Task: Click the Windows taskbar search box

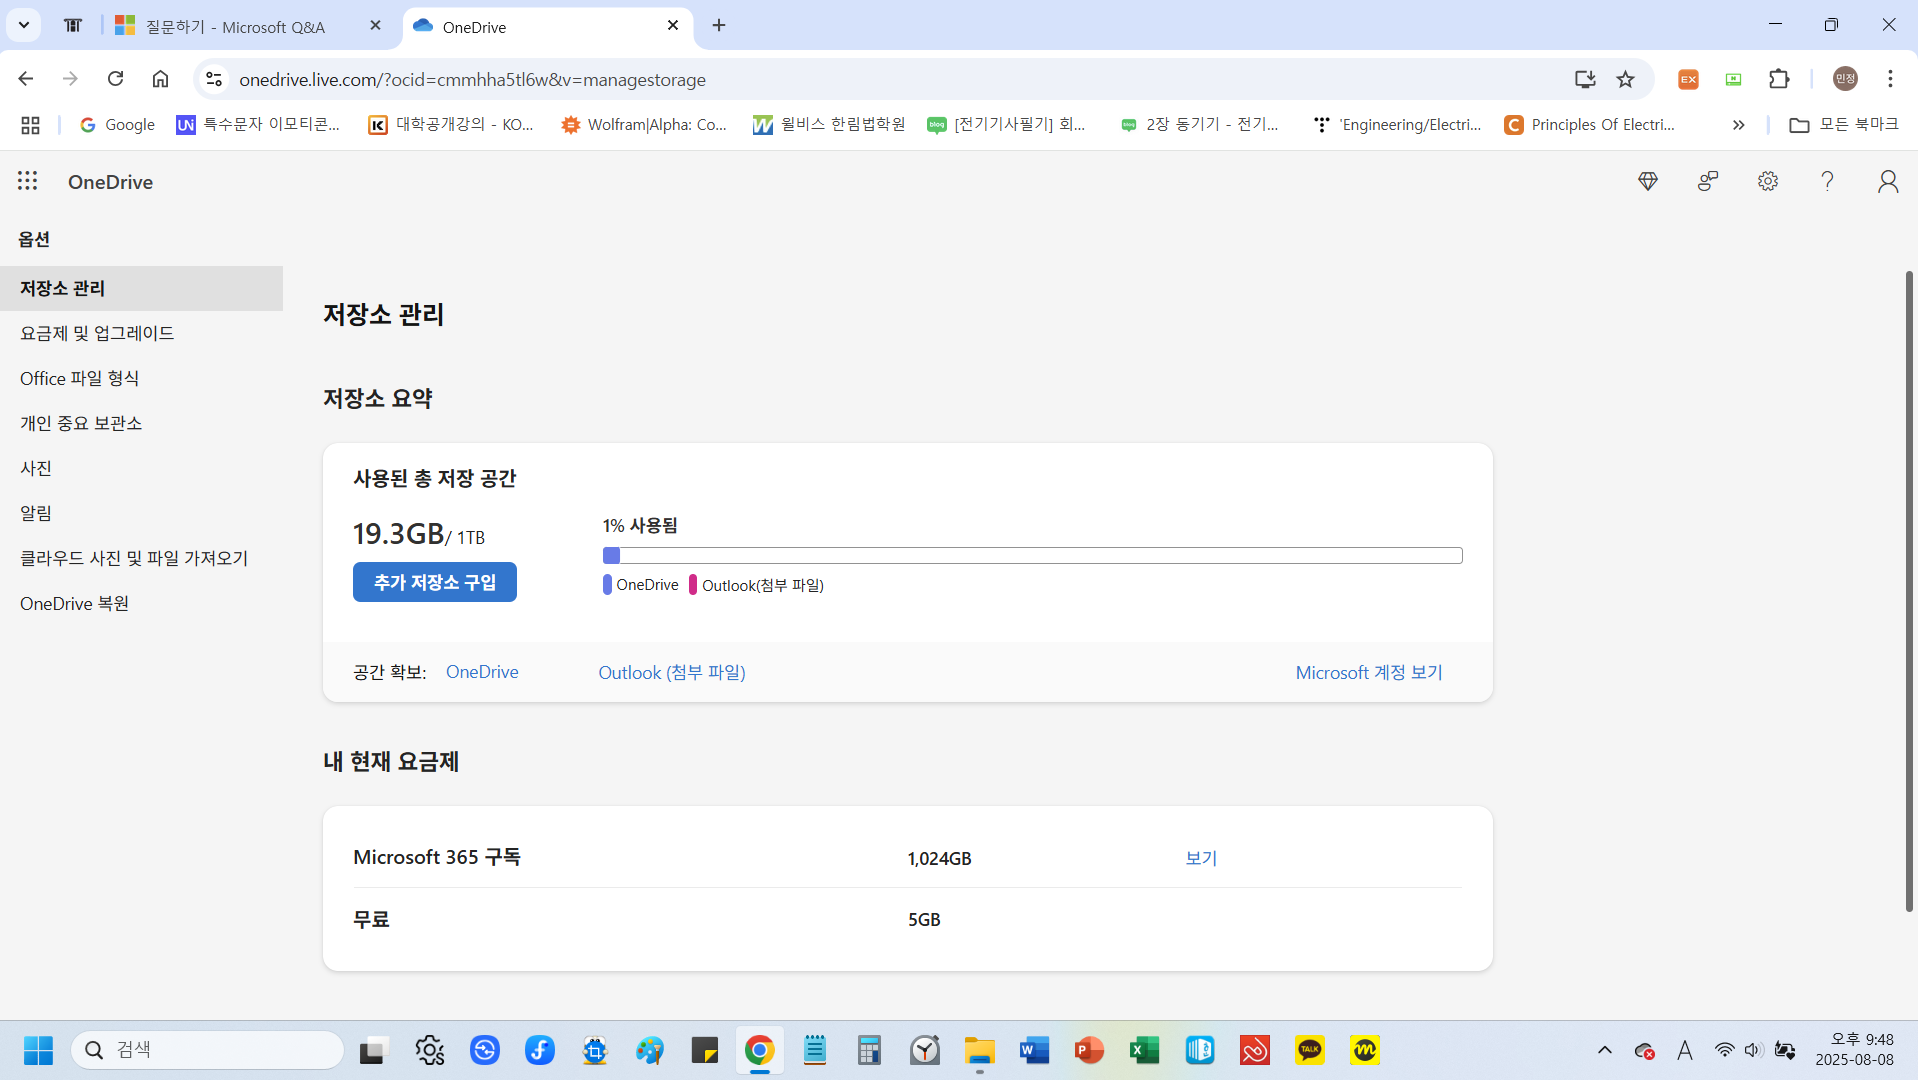Action: pyautogui.click(x=208, y=1050)
